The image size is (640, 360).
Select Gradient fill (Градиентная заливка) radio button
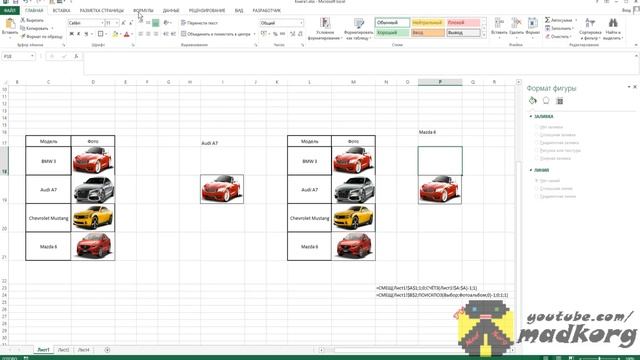pos(536,142)
